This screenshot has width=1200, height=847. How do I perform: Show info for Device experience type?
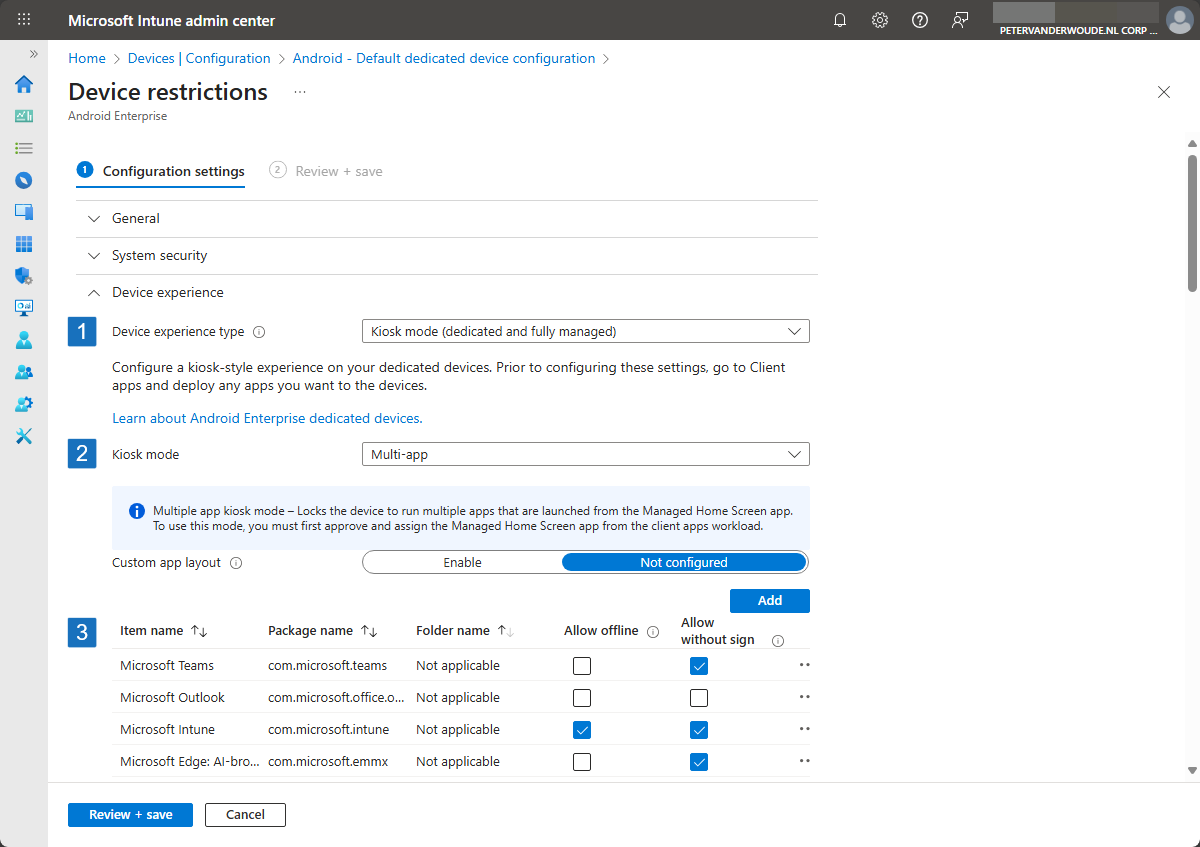point(259,332)
